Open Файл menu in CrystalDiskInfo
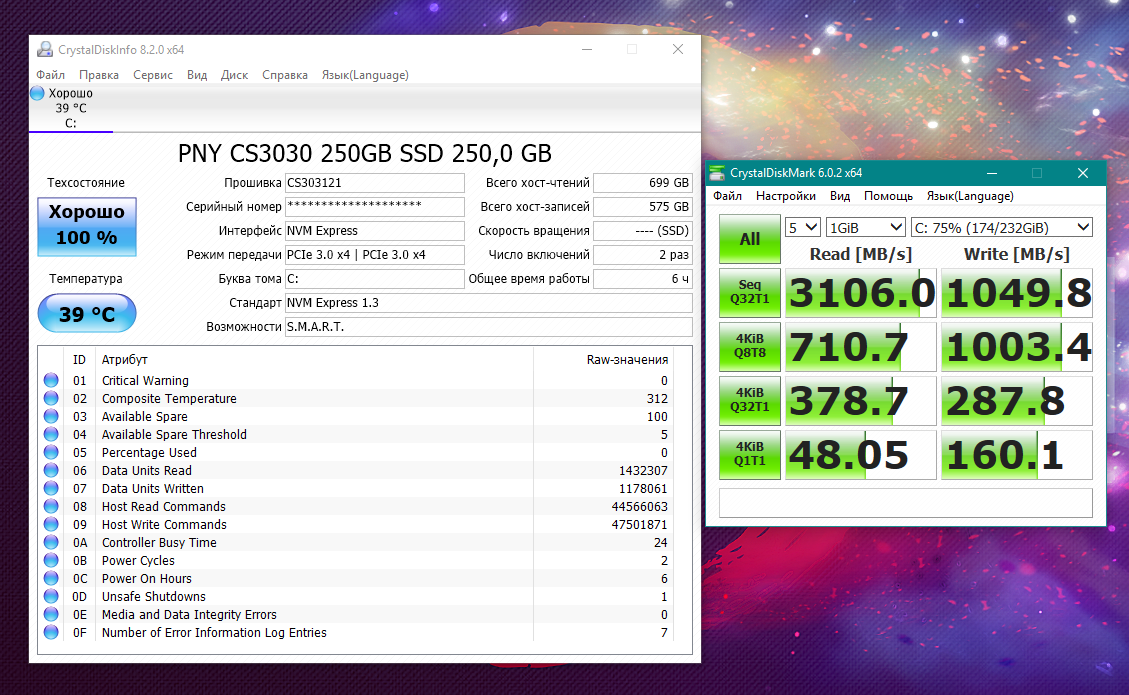Viewport: 1129px width, 695px height. click(x=50, y=75)
